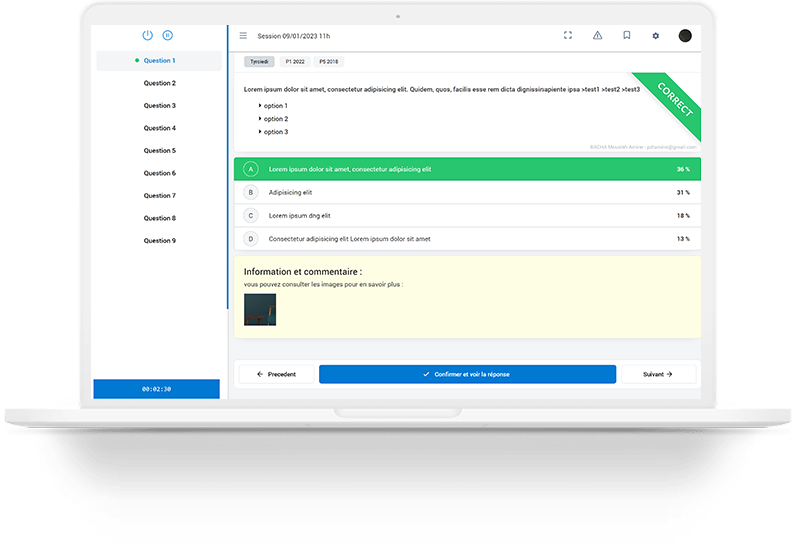
Task: Choose answer B 'Adipisicing elit'
Action: pyautogui.click(x=292, y=192)
